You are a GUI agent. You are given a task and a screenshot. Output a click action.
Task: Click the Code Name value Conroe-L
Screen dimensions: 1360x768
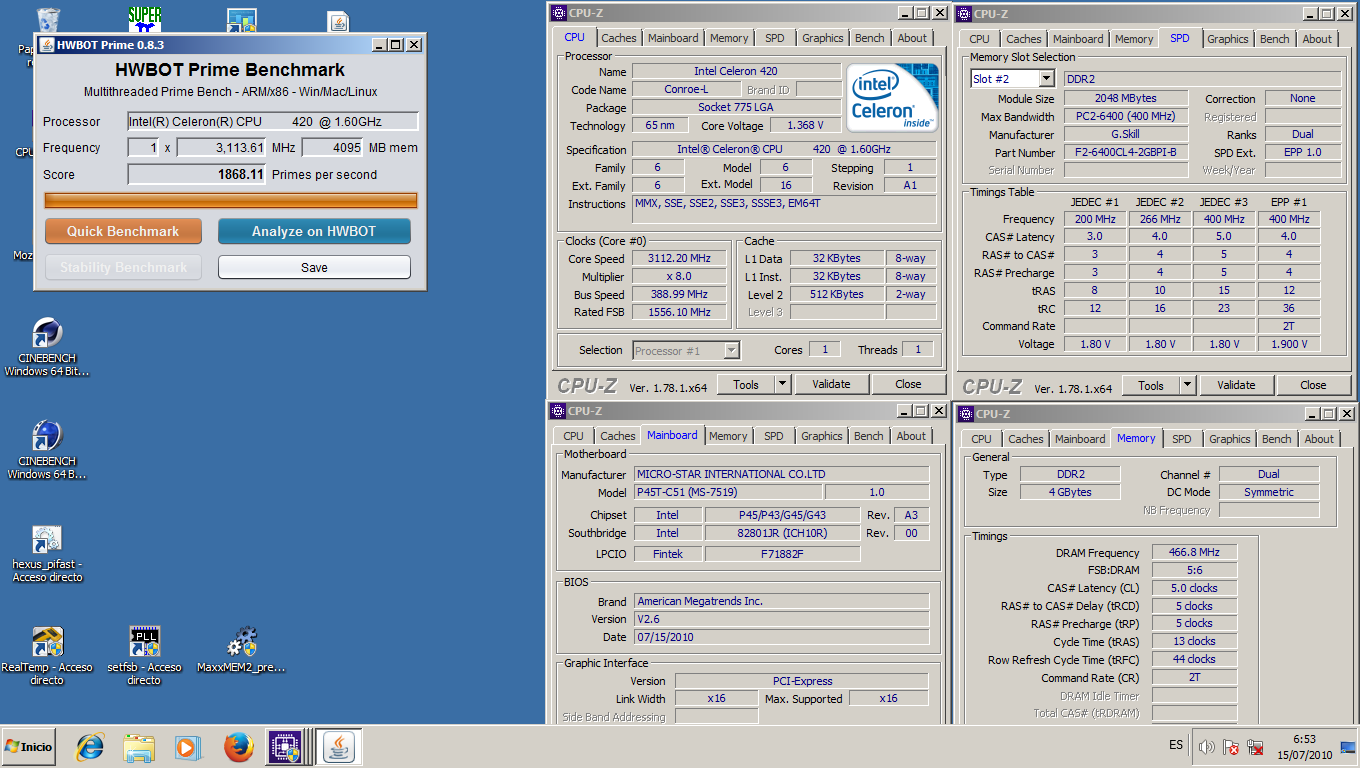[686, 90]
